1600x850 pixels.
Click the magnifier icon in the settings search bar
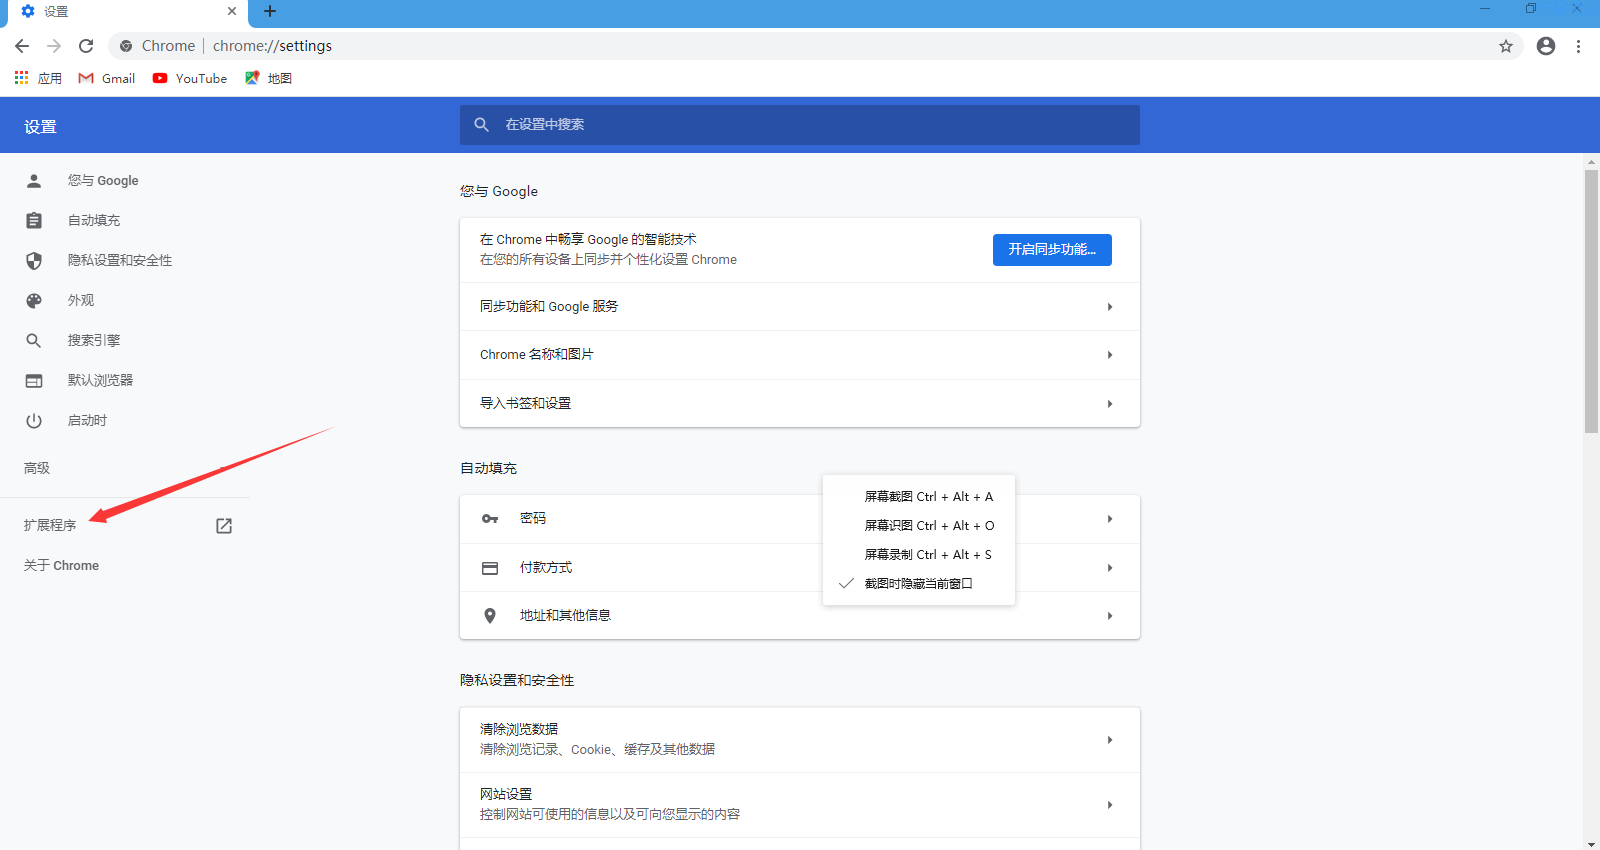[x=482, y=125]
